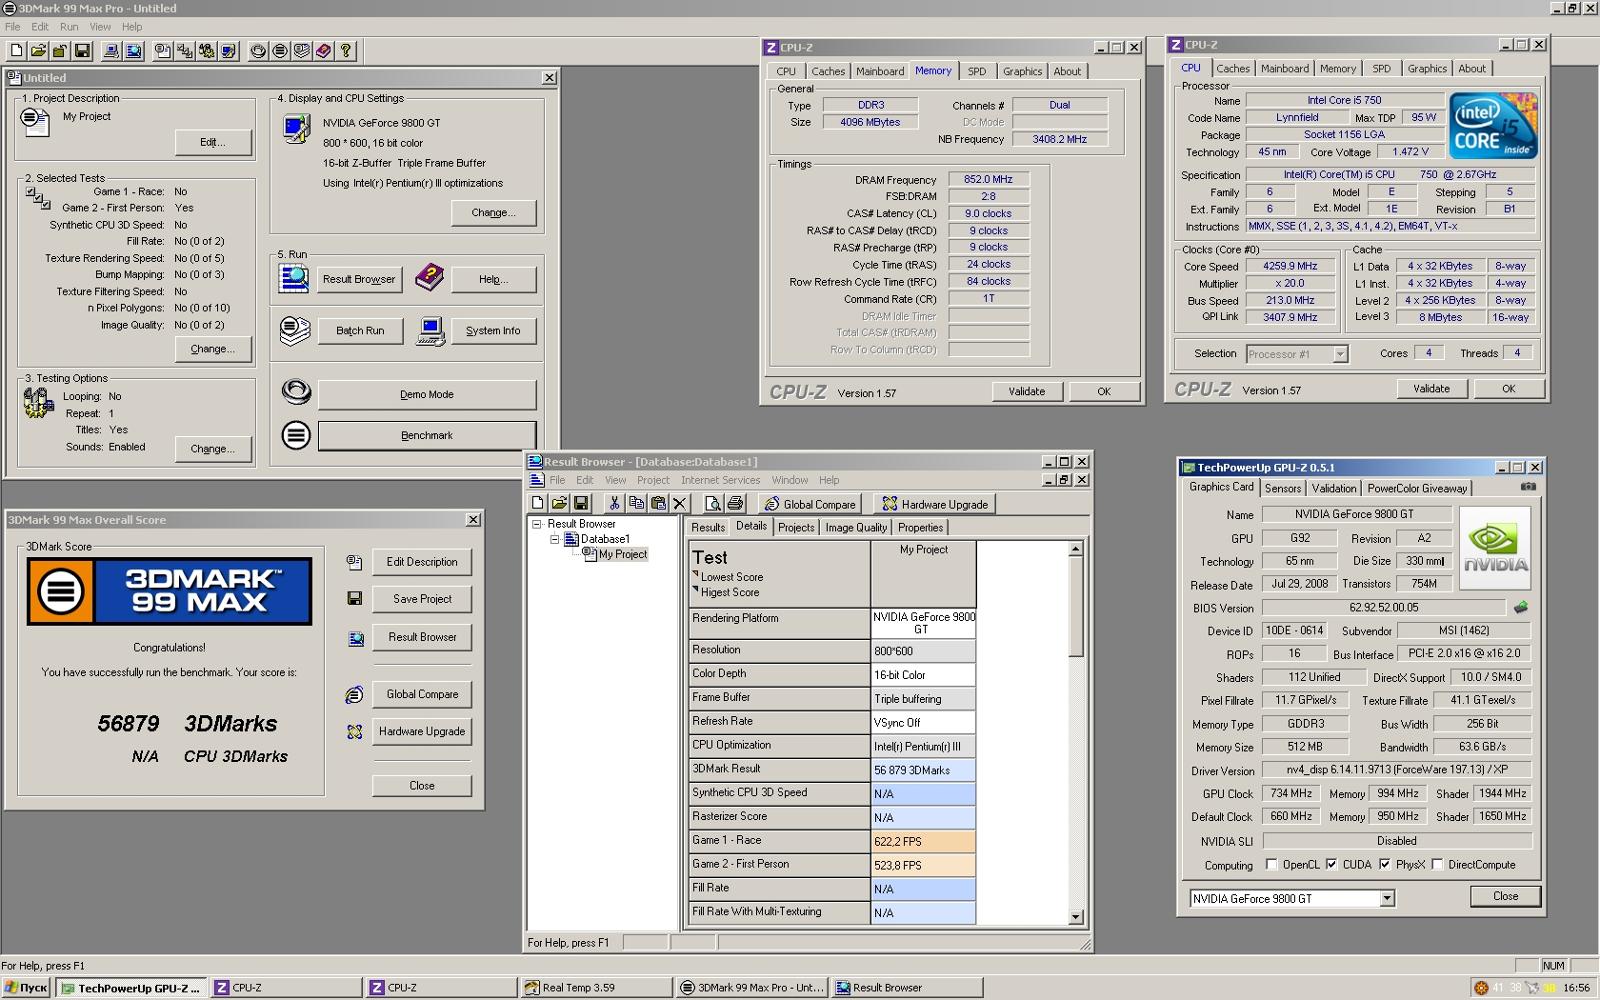The height and width of the screenshot is (1000, 1600).
Task: Click the Save floppy icon in 3DMark toolbar
Action: (x=82, y=51)
